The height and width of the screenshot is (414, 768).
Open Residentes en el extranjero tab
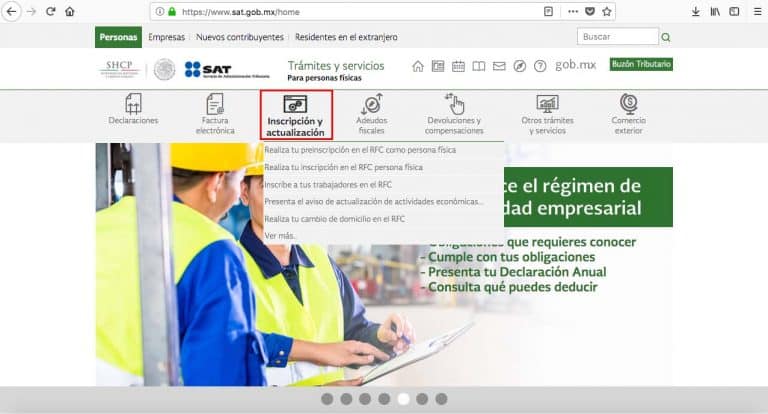pyautogui.click(x=346, y=37)
